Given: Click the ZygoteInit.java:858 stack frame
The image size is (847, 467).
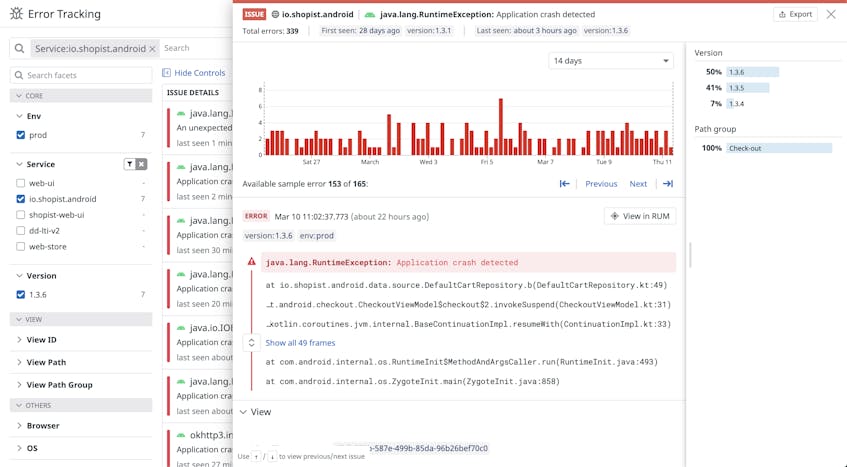Looking at the screenshot, I should tap(413, 381).
